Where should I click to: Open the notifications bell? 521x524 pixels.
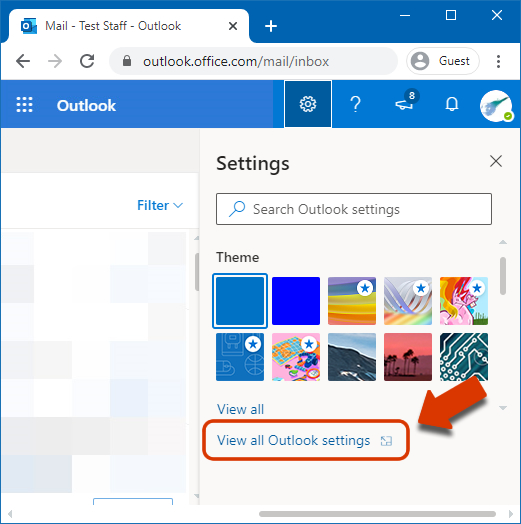click(x=452, y=104)
